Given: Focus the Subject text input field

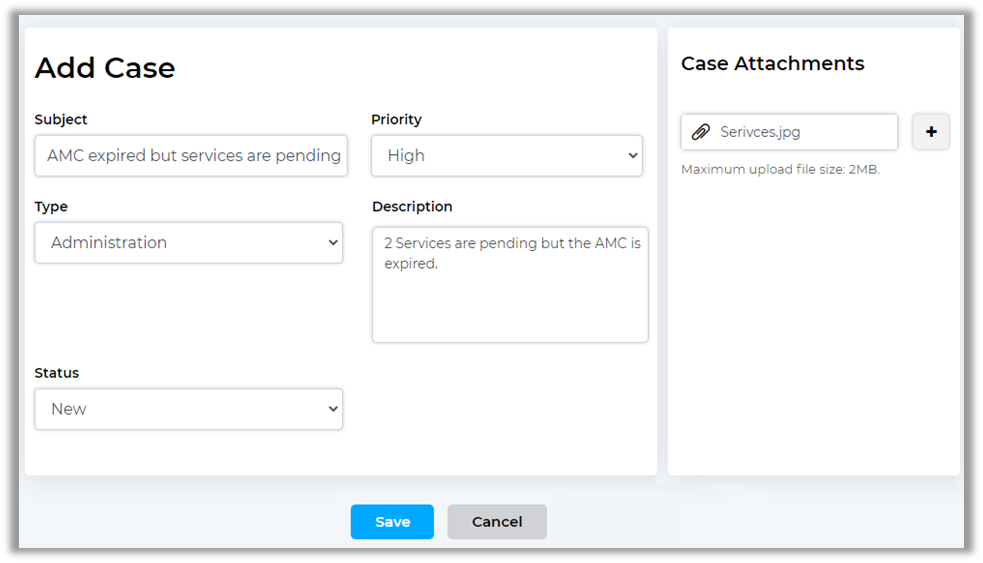Looking at the screenshot, I should [x=192, y=156].
